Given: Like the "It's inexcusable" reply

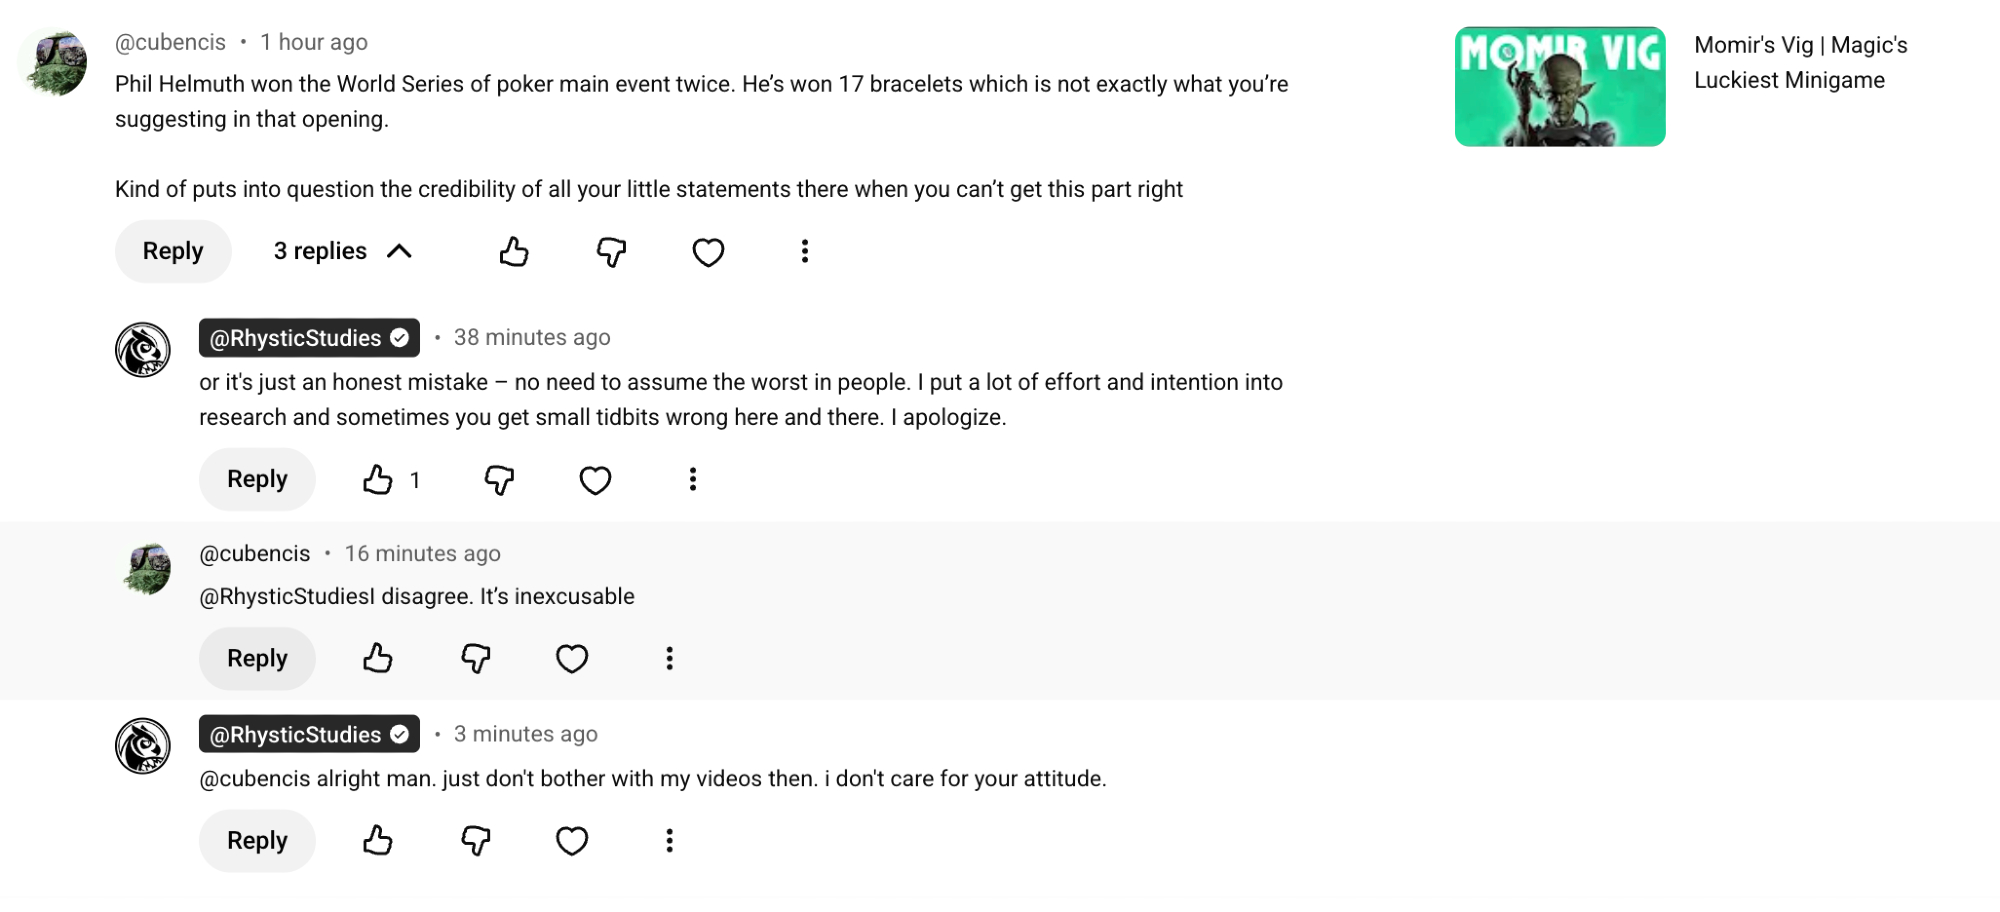Looking at the screenshot, I should click(x=378, y=659).
